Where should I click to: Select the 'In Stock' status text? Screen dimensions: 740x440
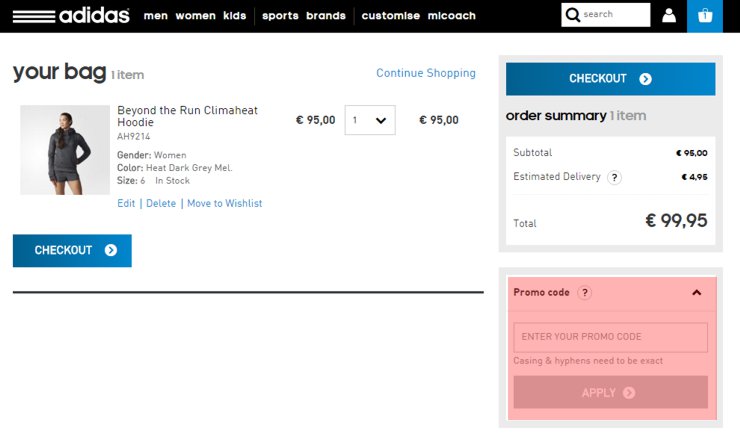(172, 181)
